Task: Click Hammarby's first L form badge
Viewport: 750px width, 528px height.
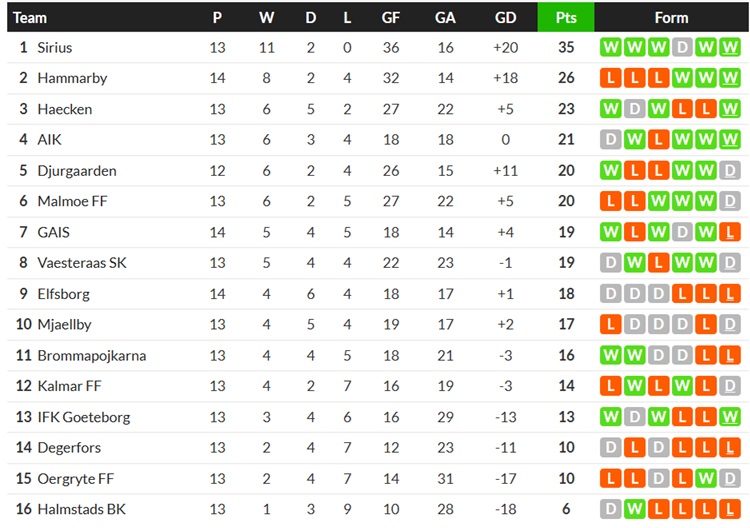Action: click(x=610, y=78)
